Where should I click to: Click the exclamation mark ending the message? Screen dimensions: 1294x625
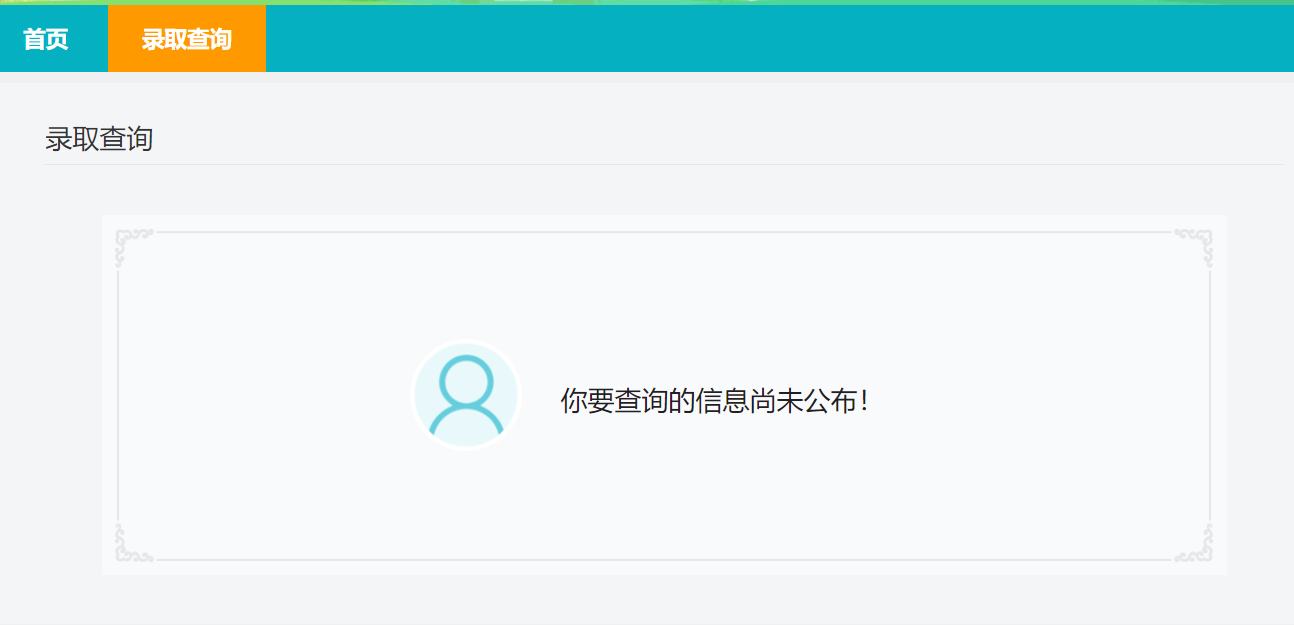tap(863, 401)
